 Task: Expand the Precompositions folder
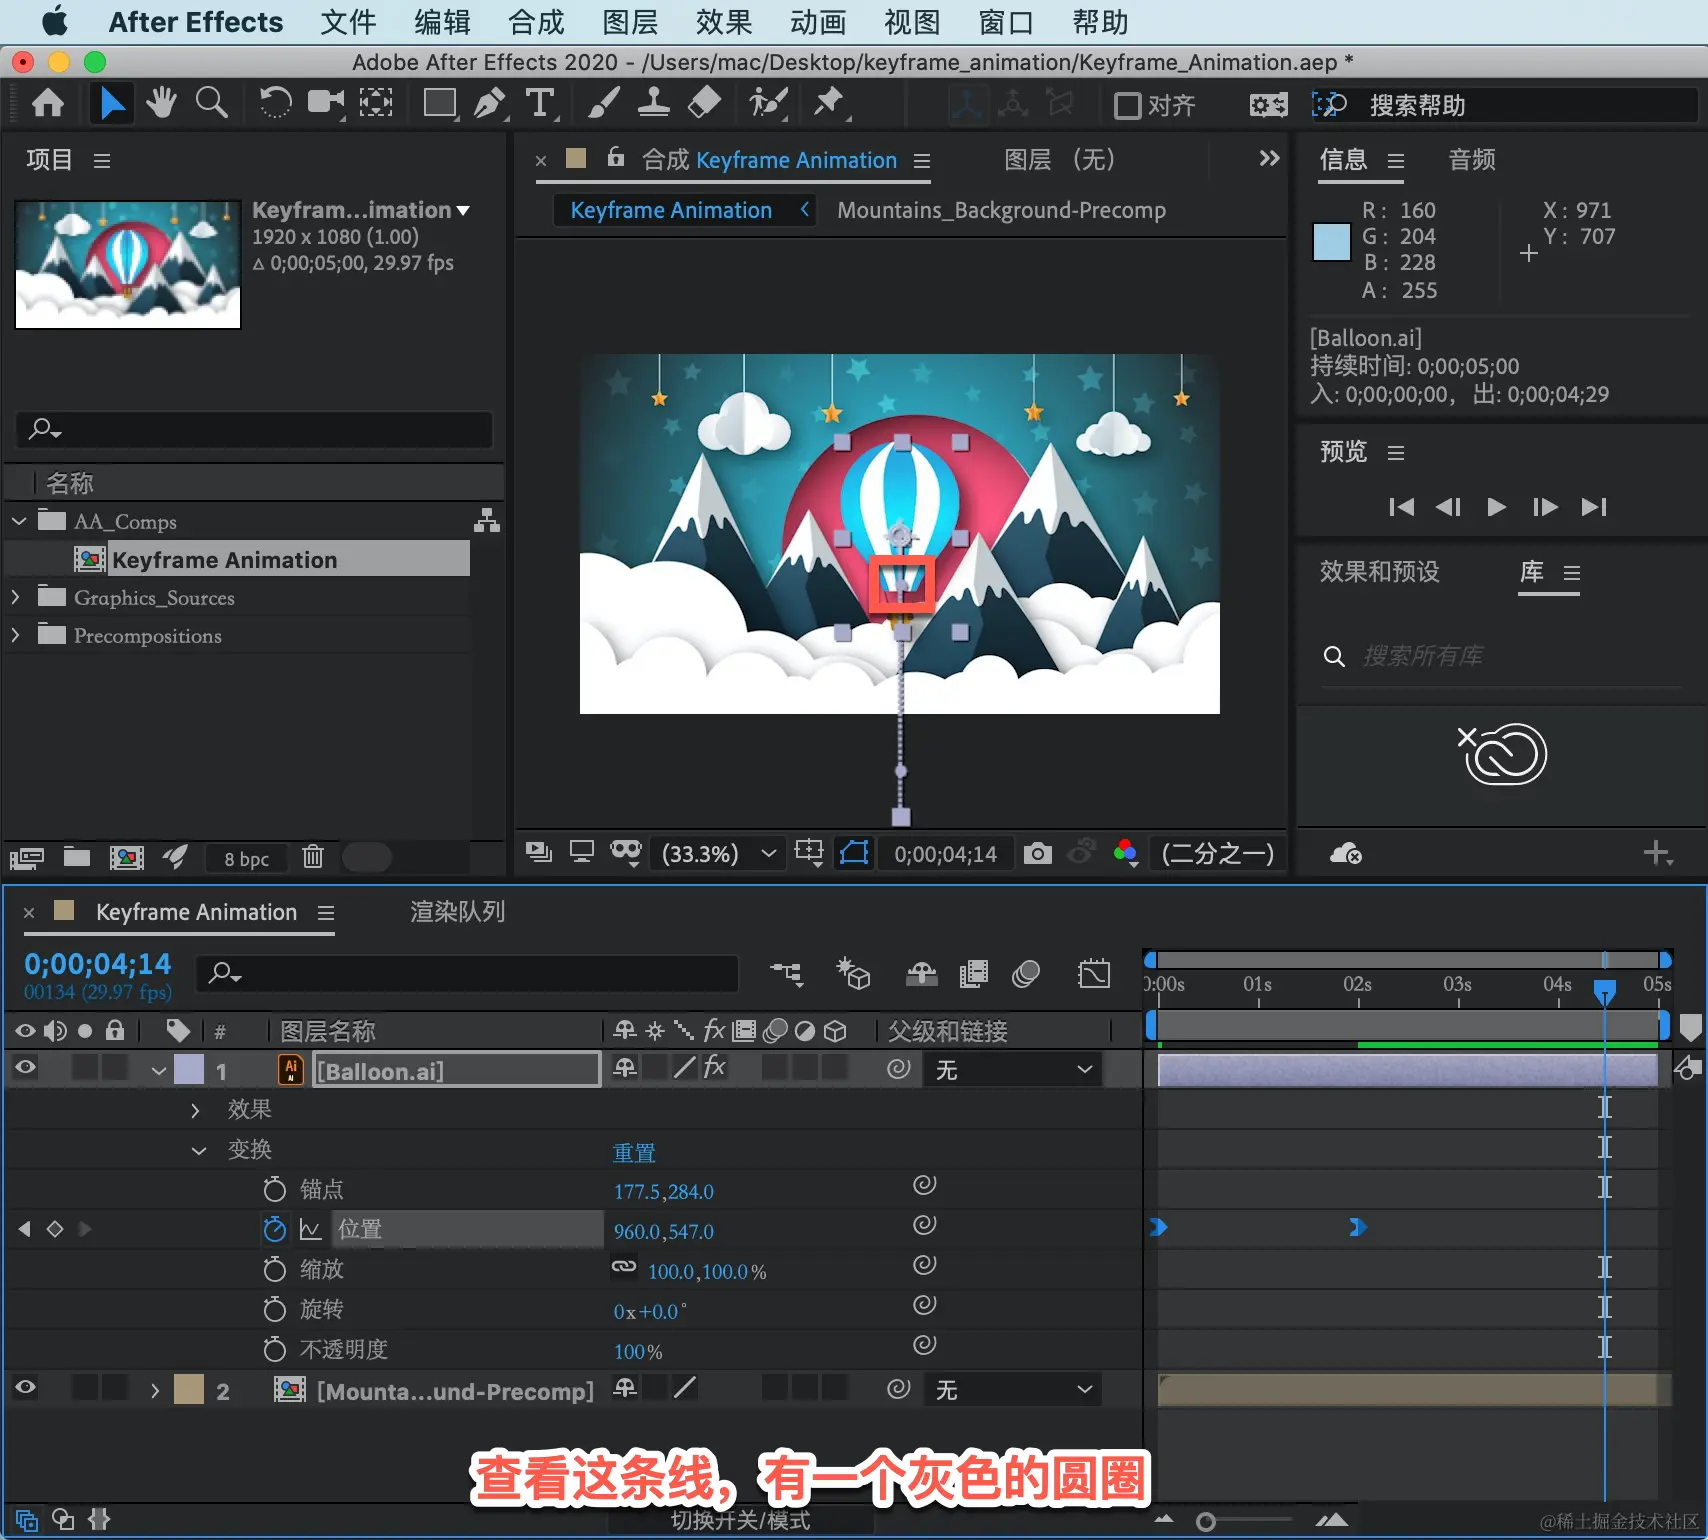pos(15,635)
